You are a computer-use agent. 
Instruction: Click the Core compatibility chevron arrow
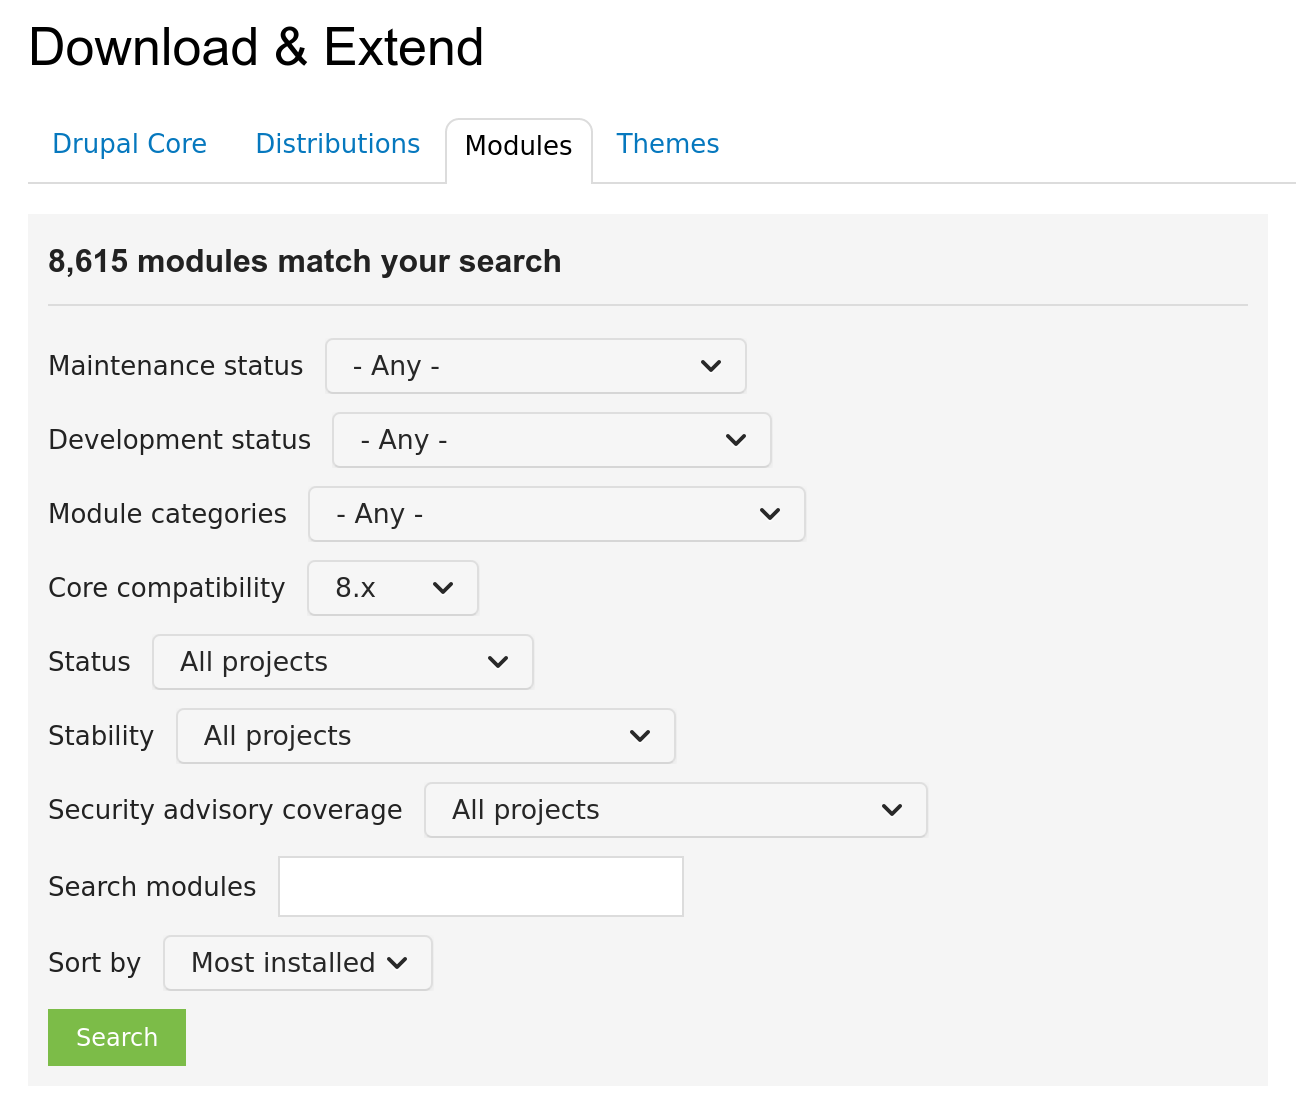[443, 588]
